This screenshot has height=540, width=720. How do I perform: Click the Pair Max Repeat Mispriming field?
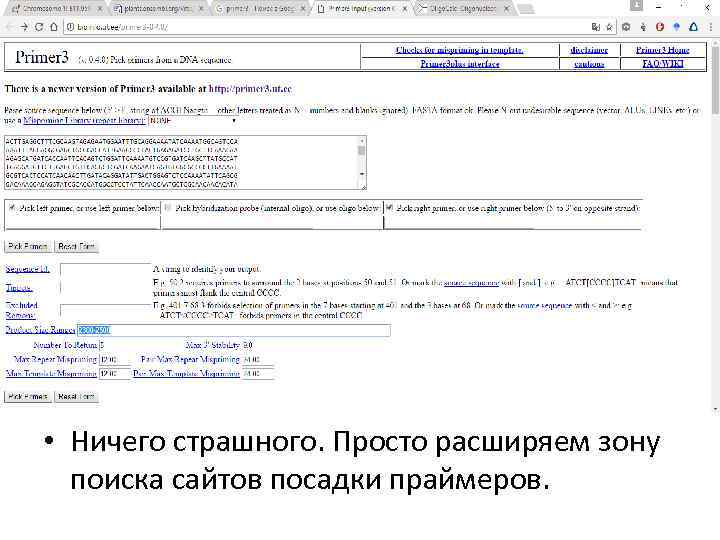point(258,360)
